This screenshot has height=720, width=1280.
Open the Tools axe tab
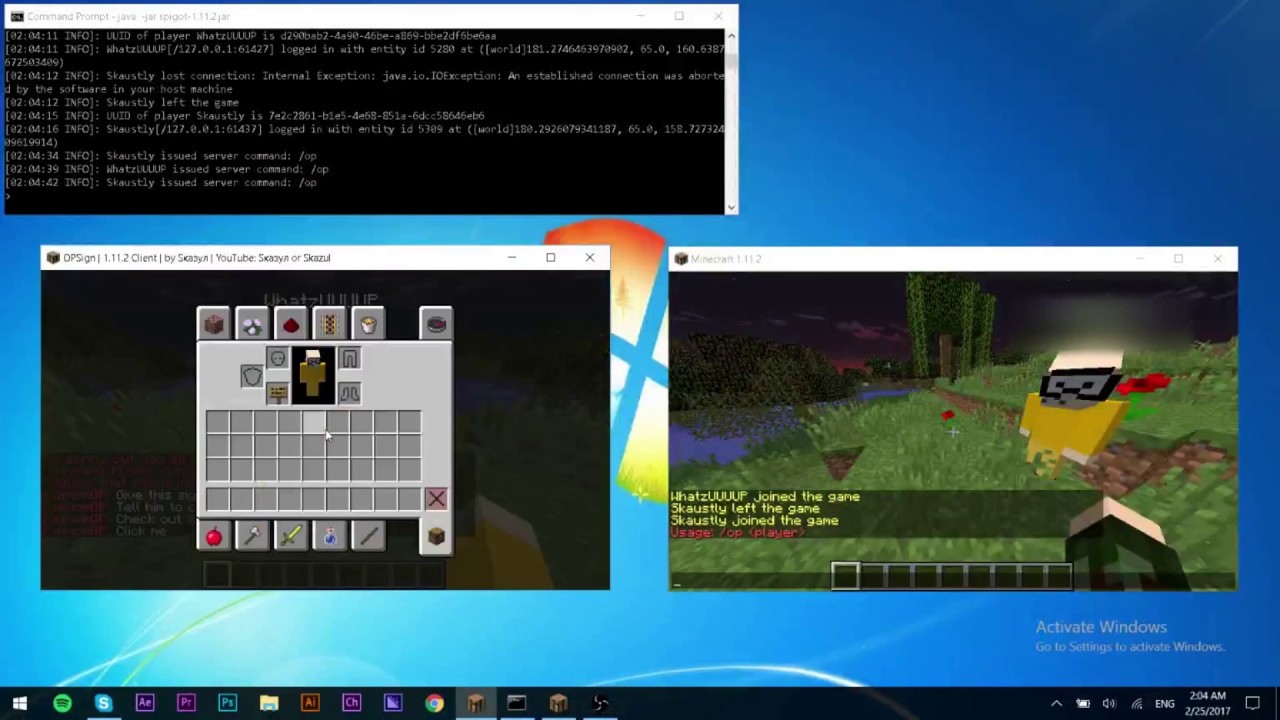tap(252, 537)
